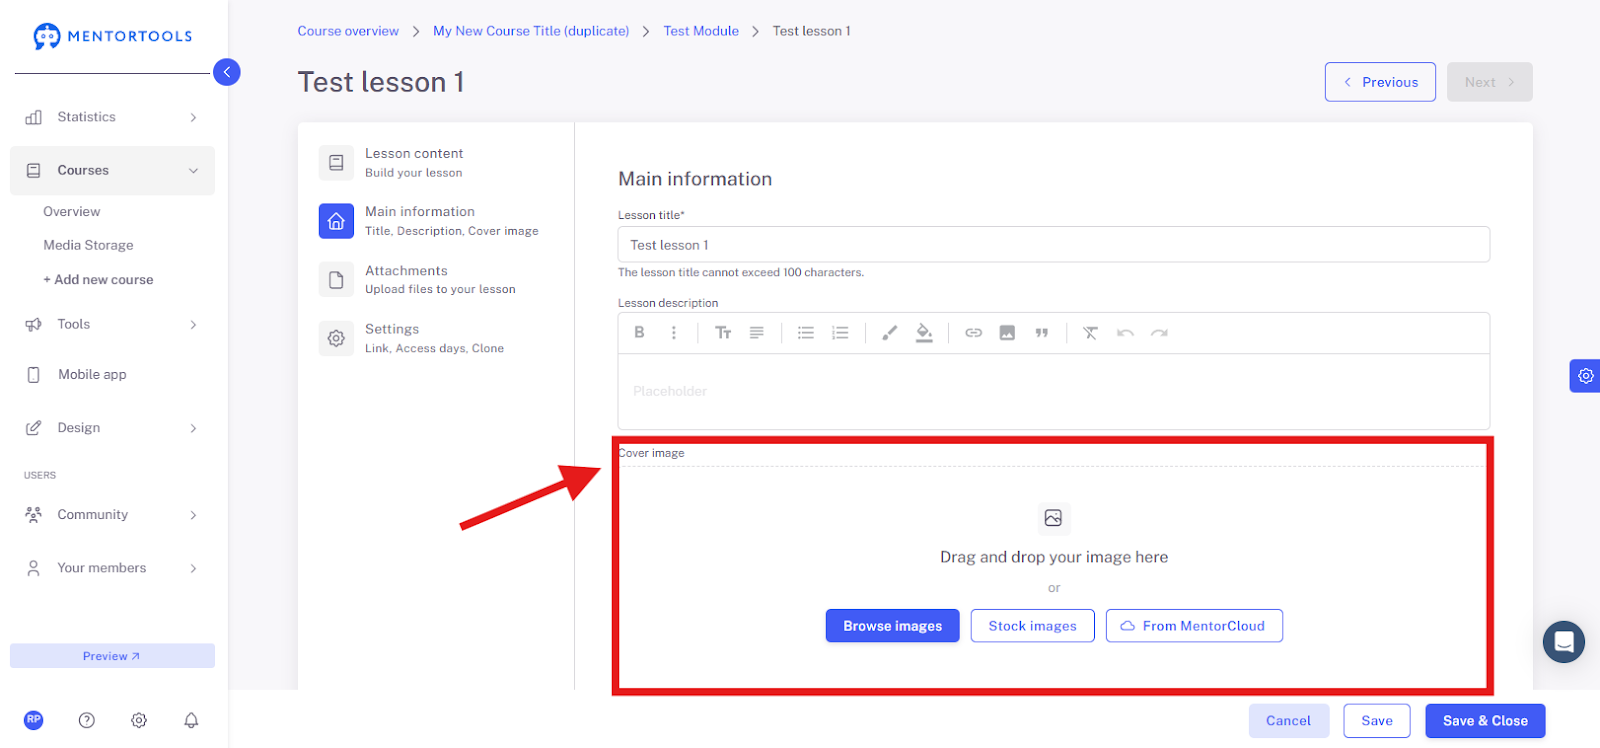Open Media Storage in sidebar
Viewport: 1600px width, 748px height.
pos(88,245)
